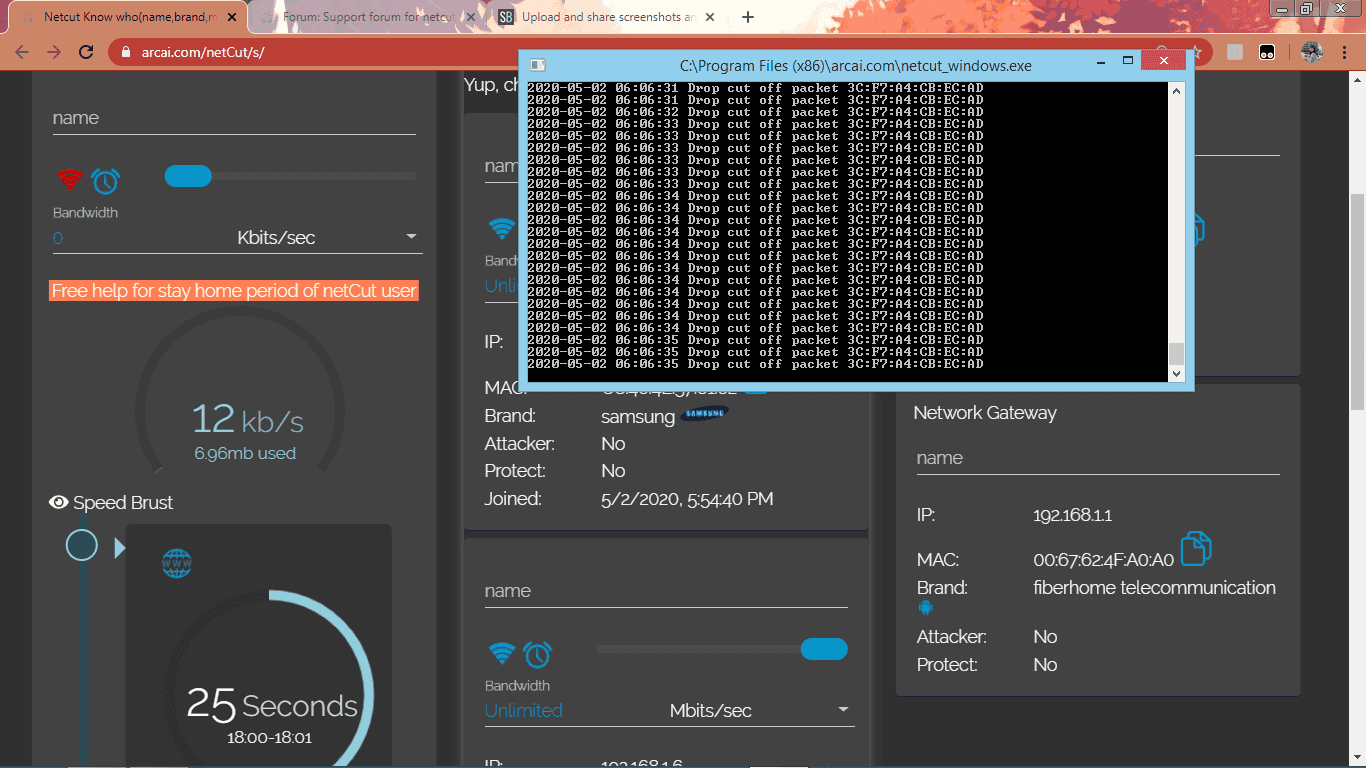Switch to Forum: Support forum for netcut tab
The height and width of the screenshot is (768, 1366).
365,17
